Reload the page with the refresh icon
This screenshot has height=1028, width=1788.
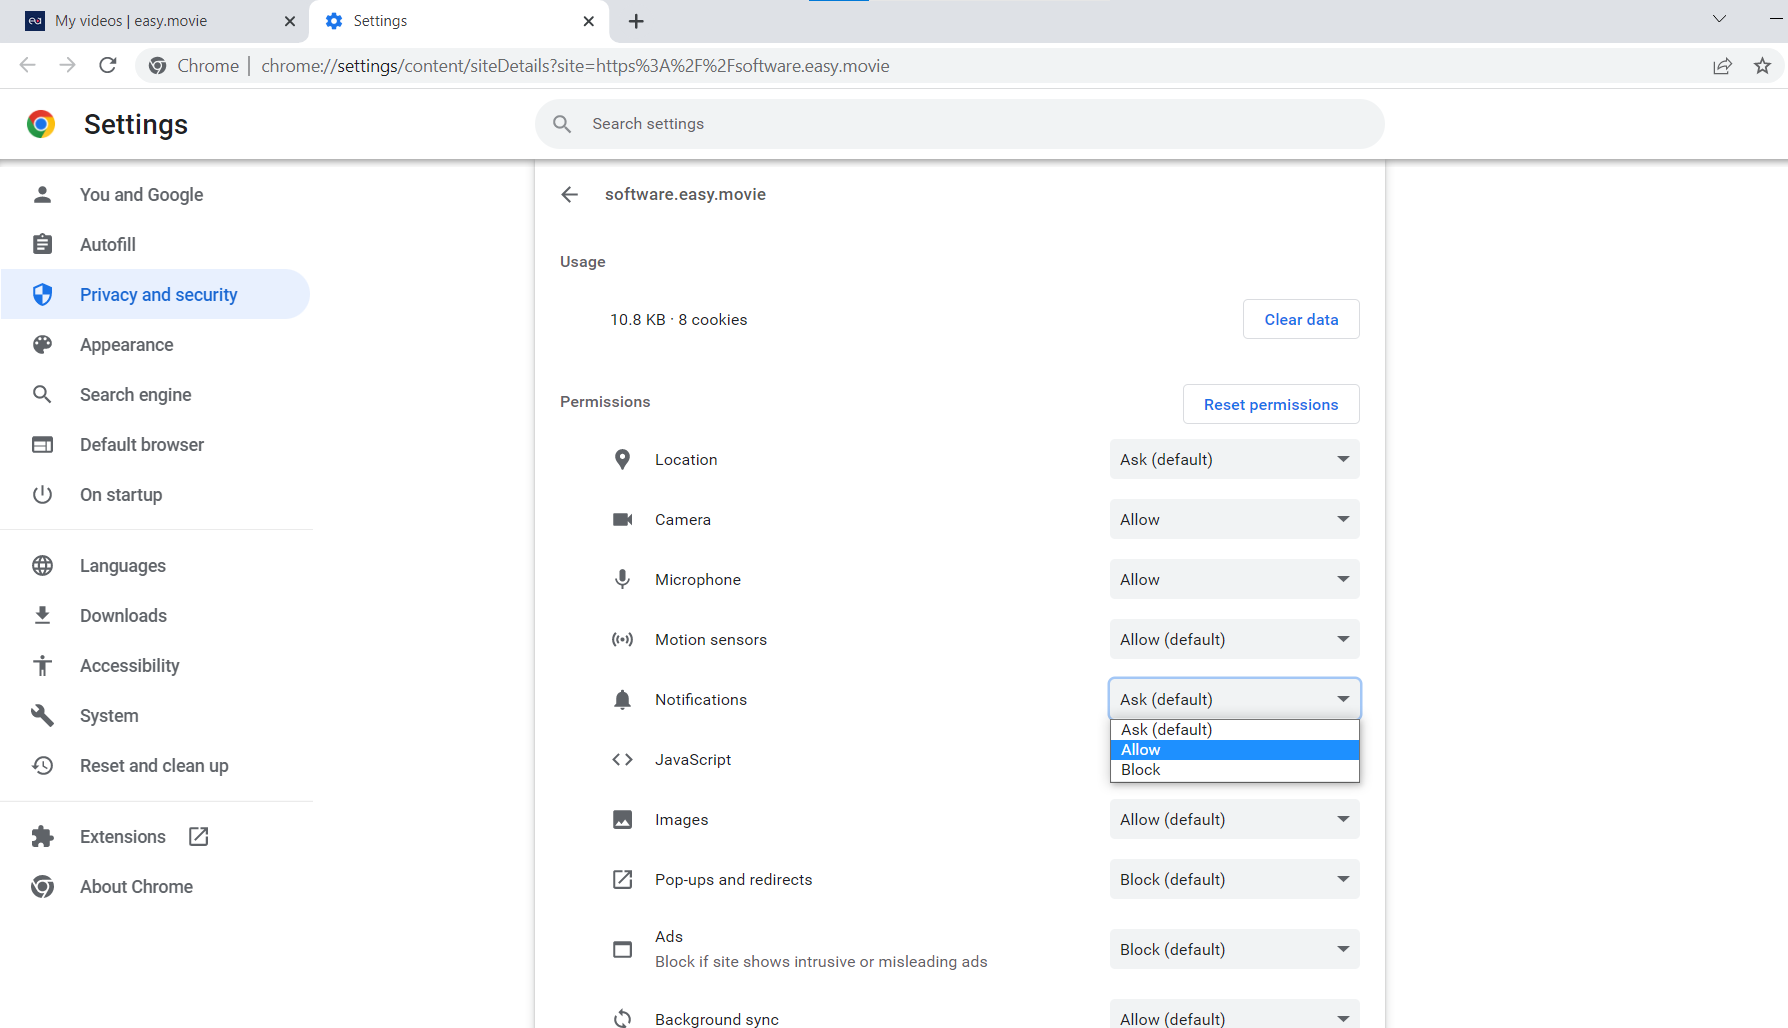point(108,65)
